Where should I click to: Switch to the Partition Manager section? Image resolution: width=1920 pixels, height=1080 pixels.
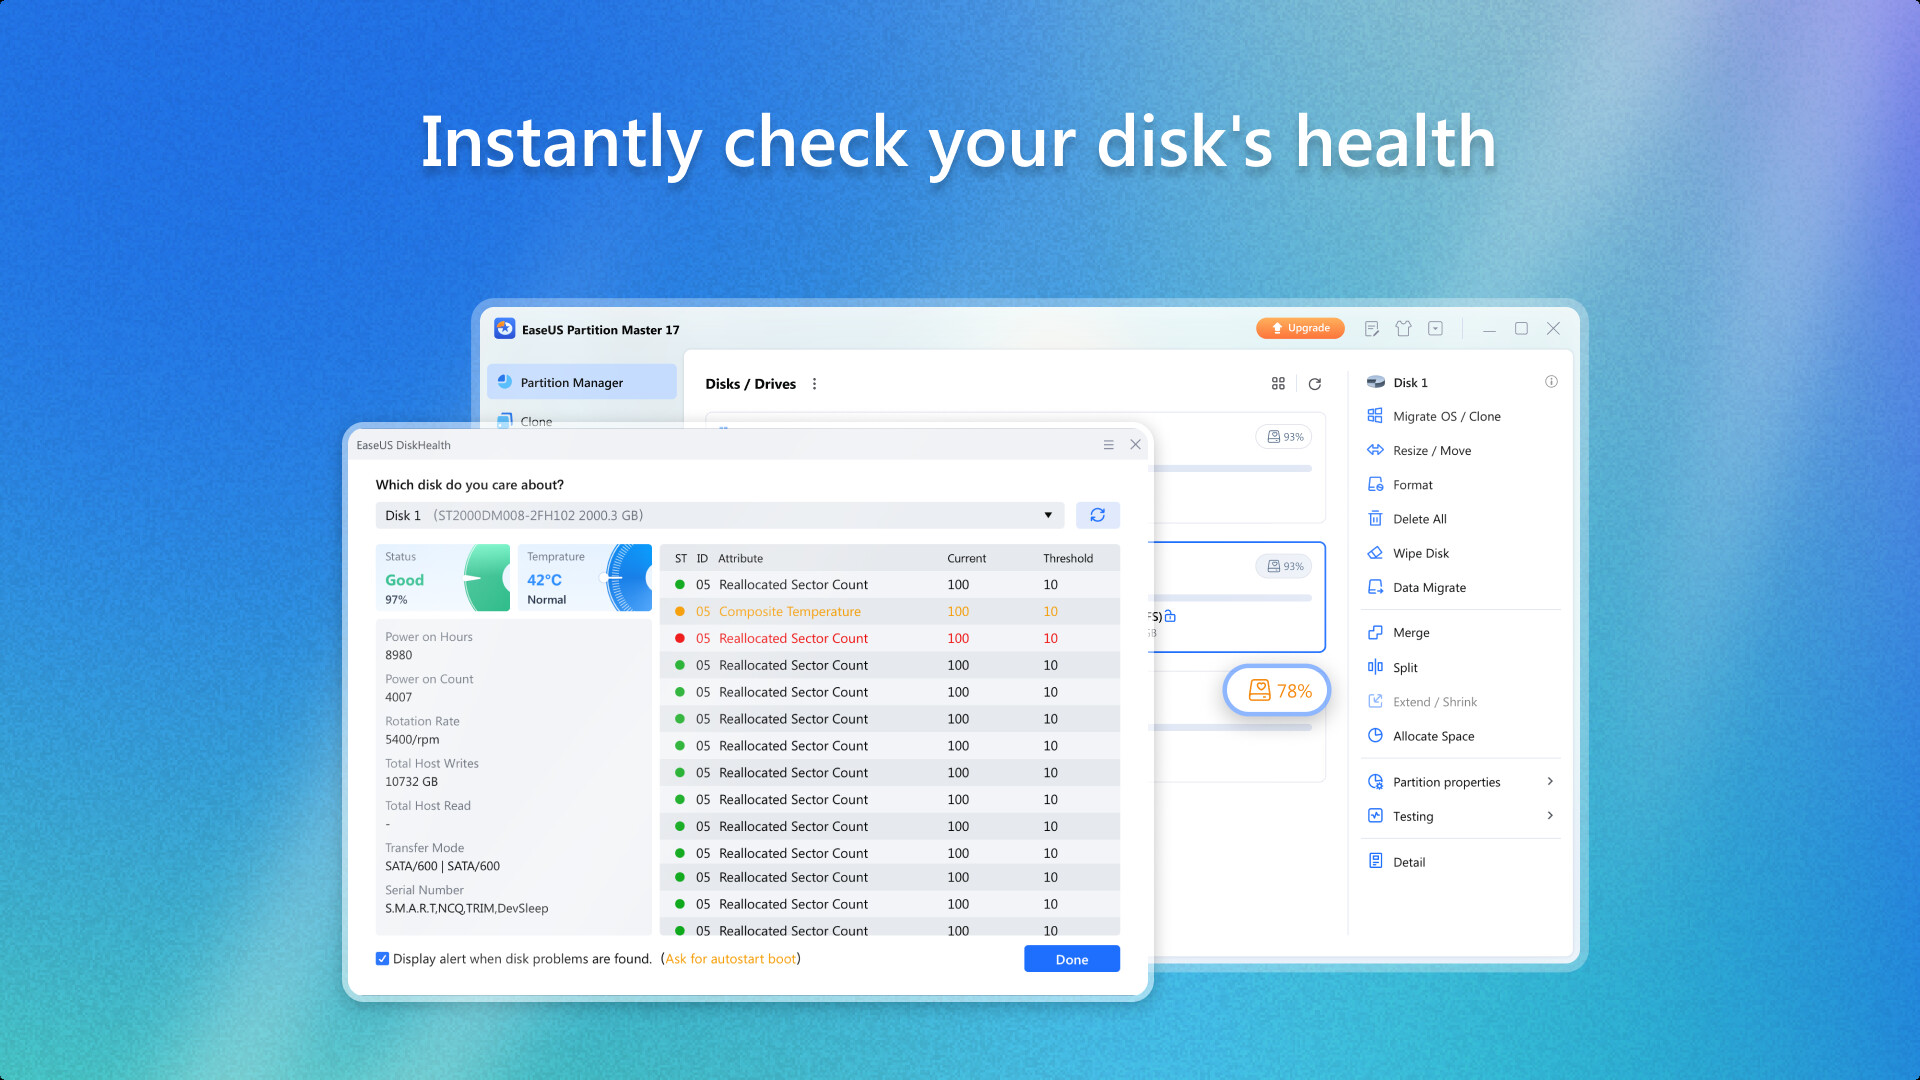tap(570, 382)
